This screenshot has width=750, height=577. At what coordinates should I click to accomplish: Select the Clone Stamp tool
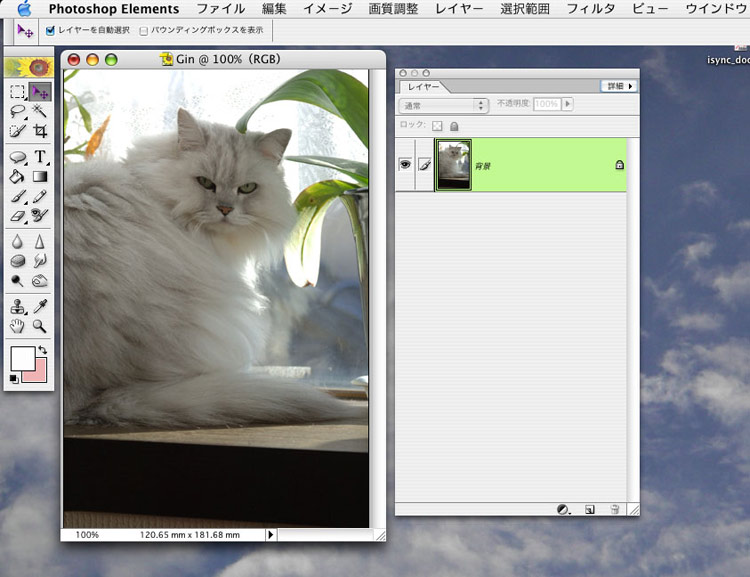17,307
